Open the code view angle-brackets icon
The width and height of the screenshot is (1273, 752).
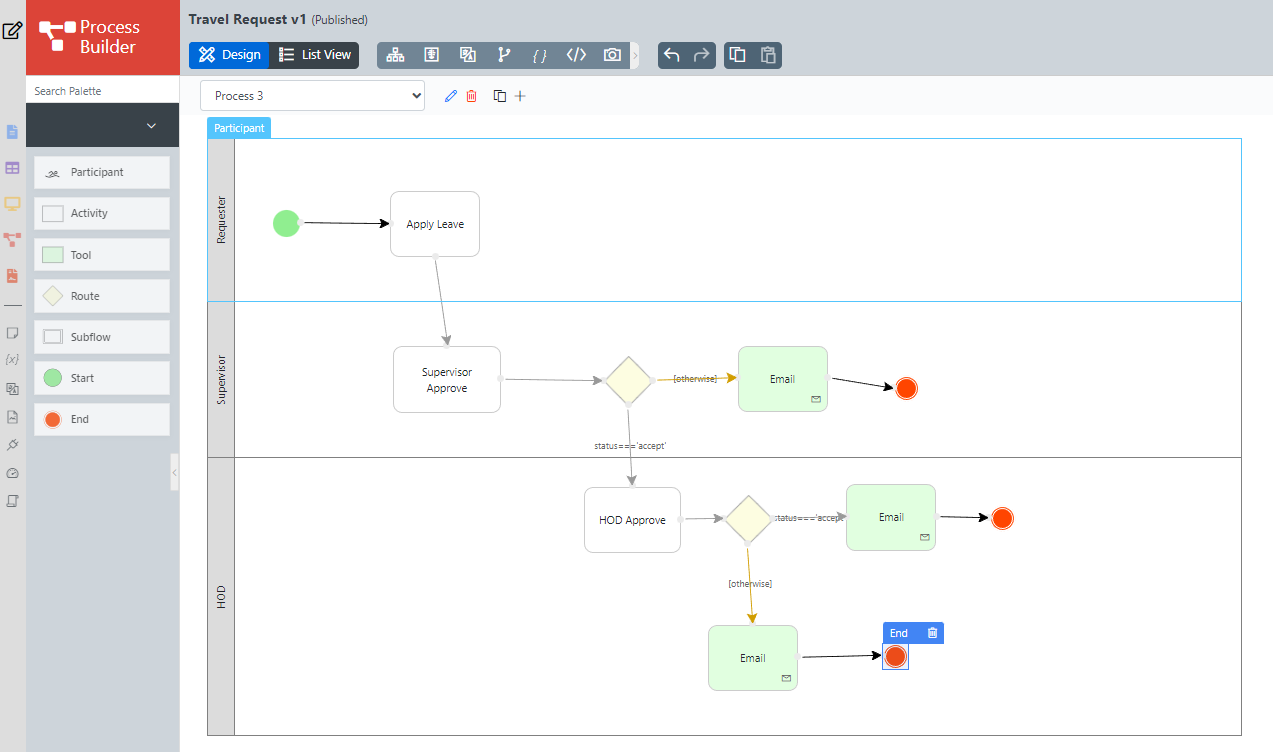tap(576, 55)
